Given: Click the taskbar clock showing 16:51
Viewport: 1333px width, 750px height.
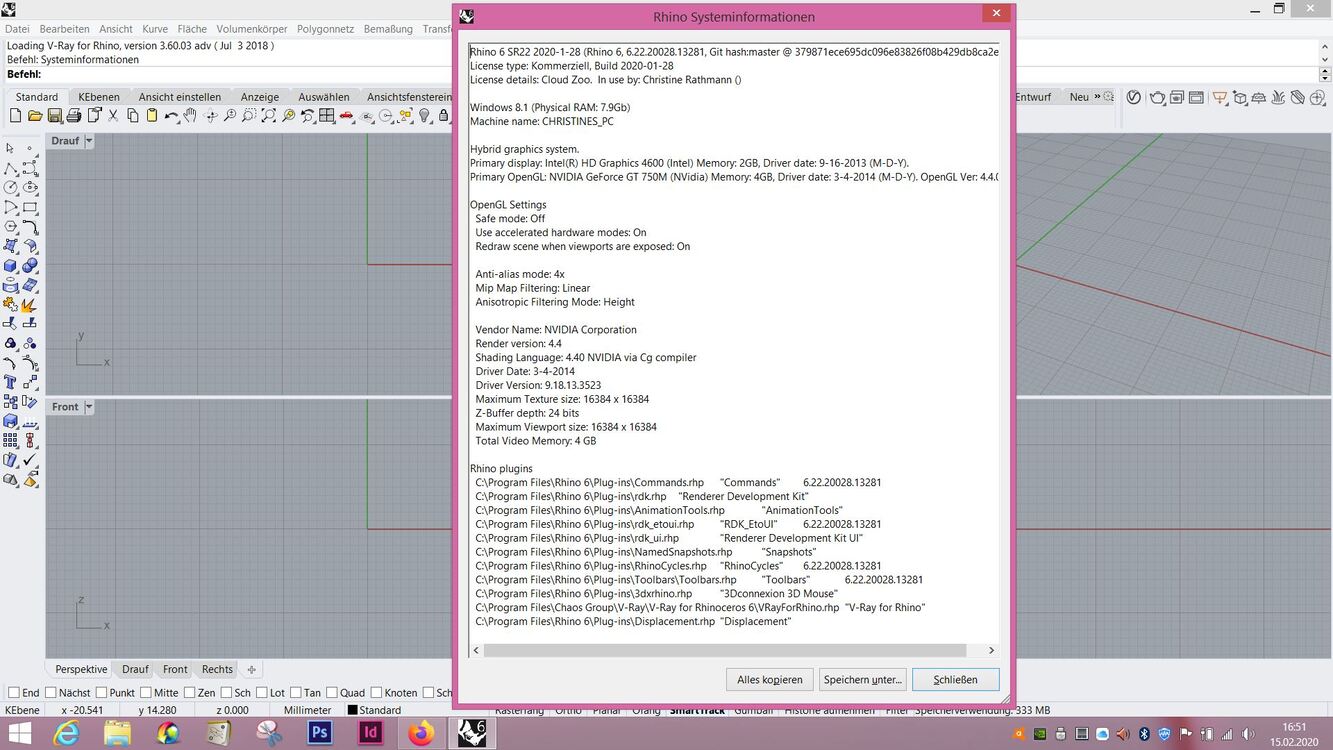Looking at the screenshot, I should click(x=1295, y=727).
